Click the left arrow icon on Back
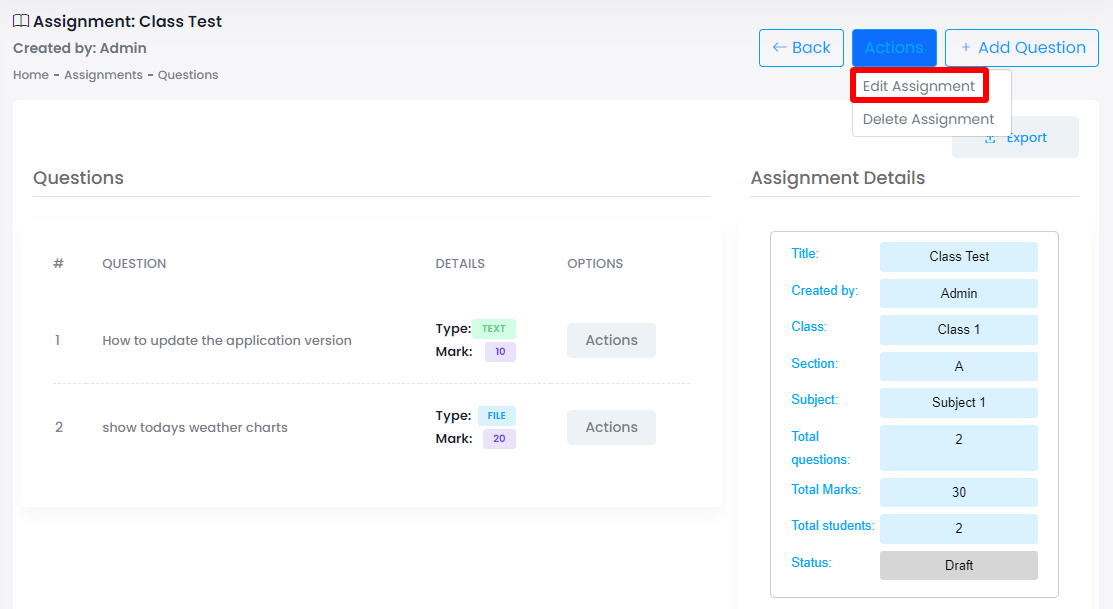Screen dimensions: 1113x609 coord(780,47)
